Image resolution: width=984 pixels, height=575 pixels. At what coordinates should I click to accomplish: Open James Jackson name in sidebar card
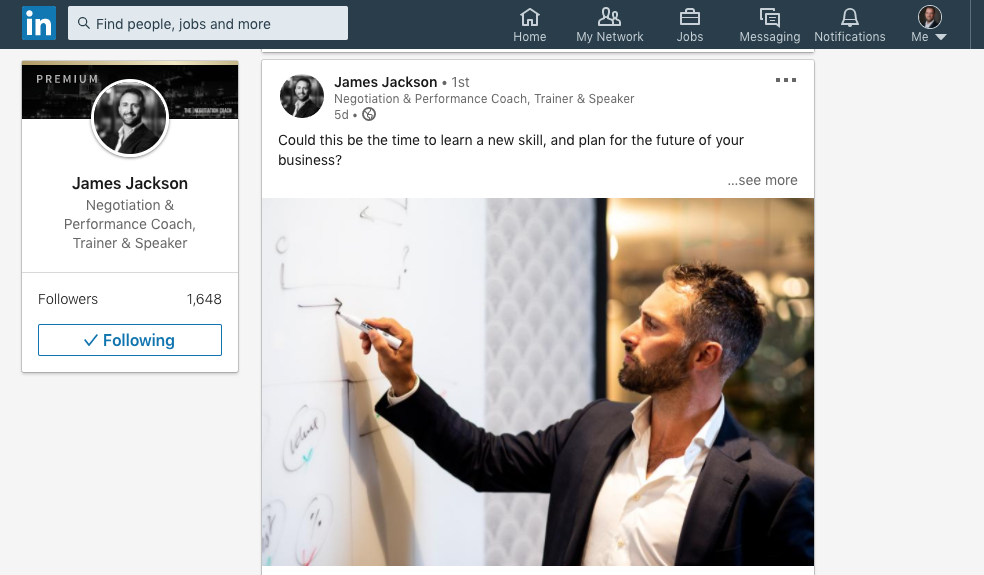[x=130, y=183]
